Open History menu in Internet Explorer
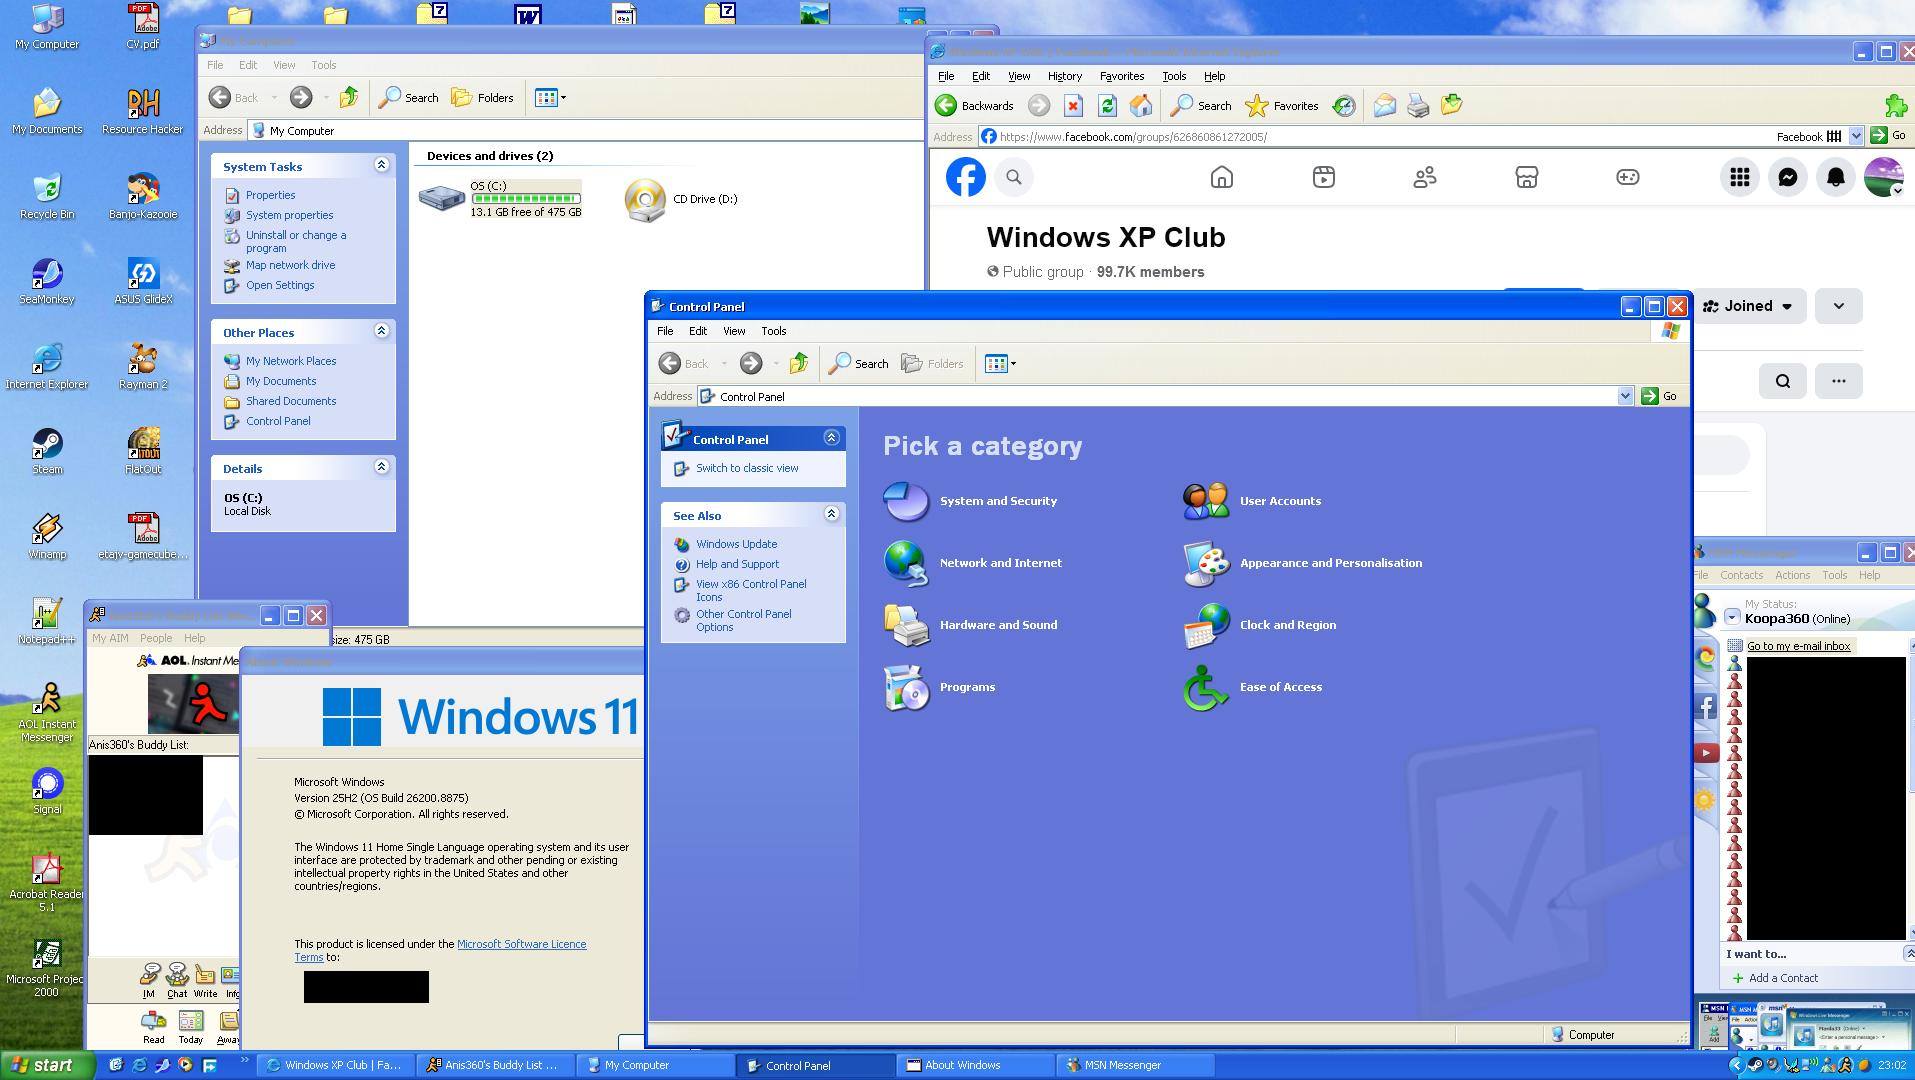The width and height of the screenshot is (1915, 1080). [x=1065, y=76]
